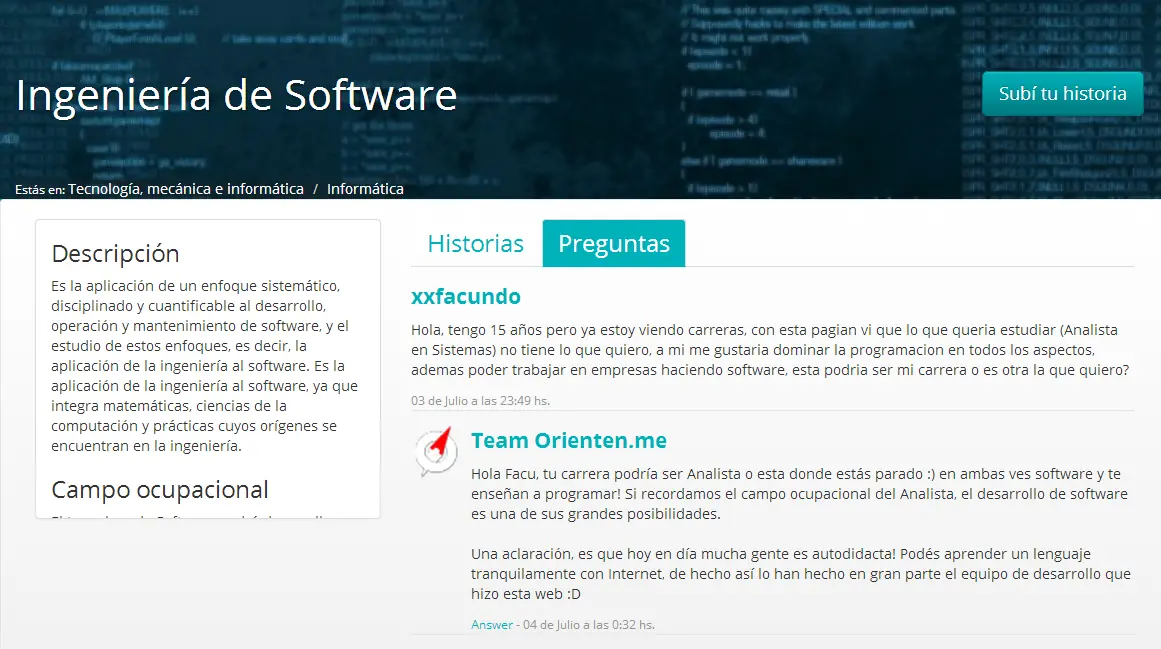1161x649 pixels.
Task: Click the description paragraph 'Es la aplicación de un enfoque'
Action: click(x=204, y=366)
